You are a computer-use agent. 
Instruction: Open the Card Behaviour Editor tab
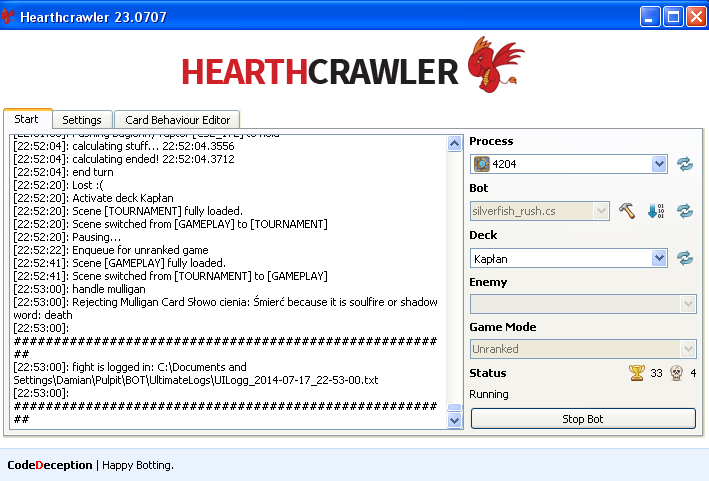coord(177,120)
